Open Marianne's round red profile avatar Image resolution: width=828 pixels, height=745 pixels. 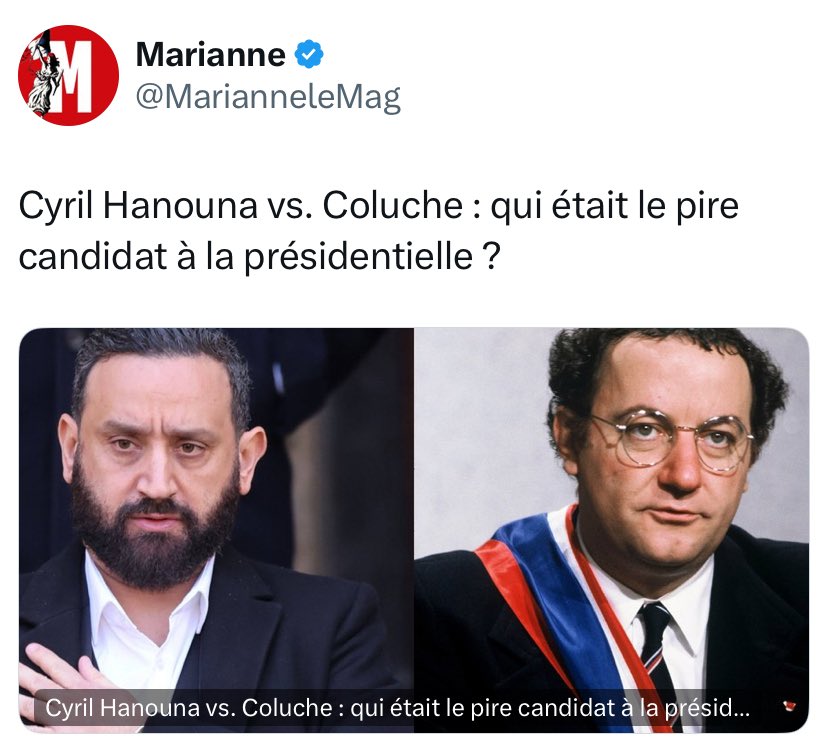pos(68,75)
